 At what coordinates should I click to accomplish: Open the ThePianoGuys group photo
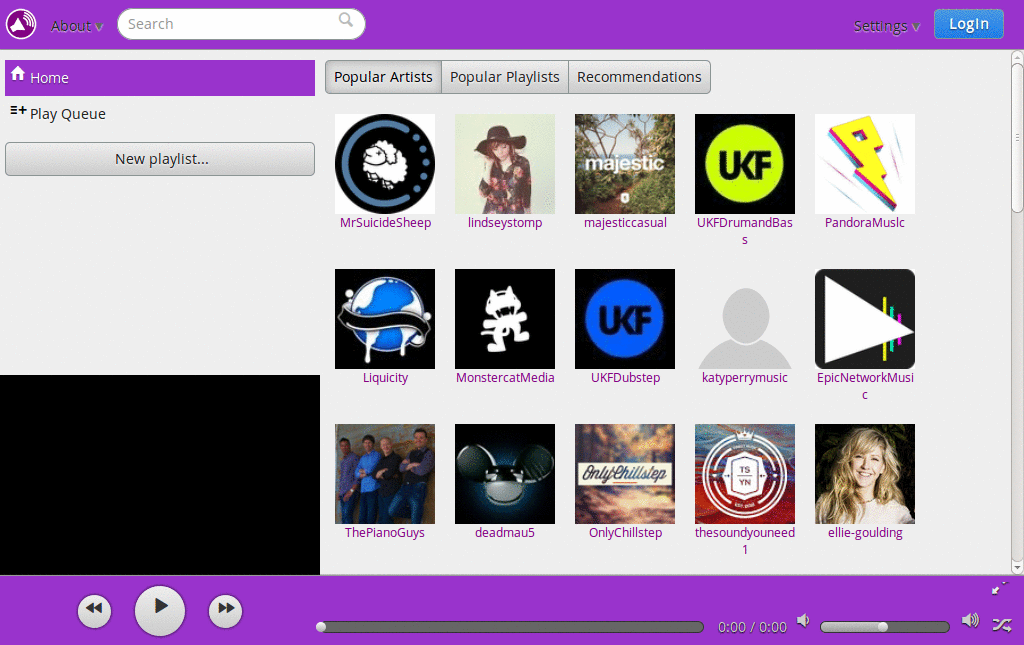tap(385, 474)
